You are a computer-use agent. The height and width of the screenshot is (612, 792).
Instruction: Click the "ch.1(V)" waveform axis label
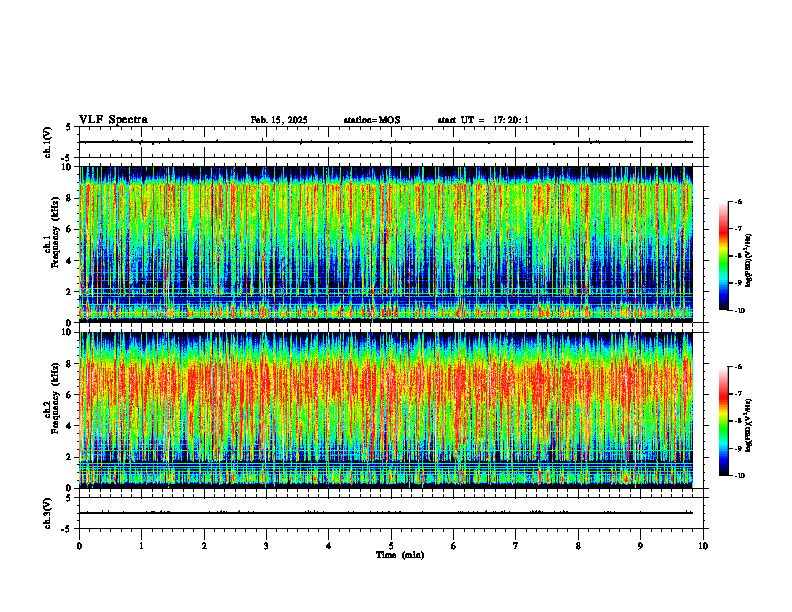(48, 142)
